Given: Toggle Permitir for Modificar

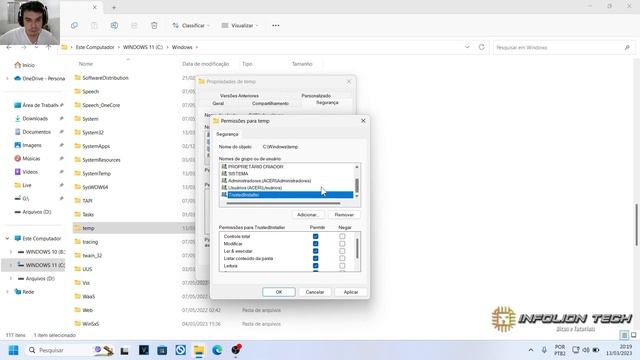Looking at the screenshot, I should pos(316,244).
